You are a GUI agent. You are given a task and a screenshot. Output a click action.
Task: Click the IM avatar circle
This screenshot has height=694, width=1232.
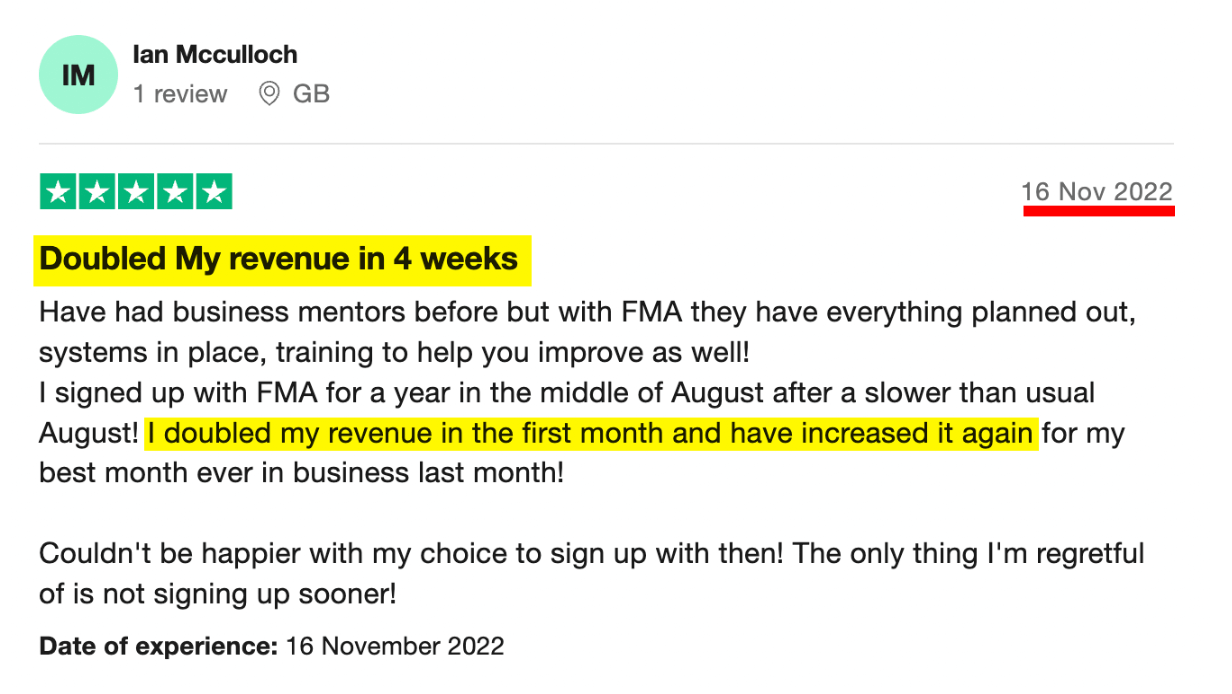click(x=78, y=74)
